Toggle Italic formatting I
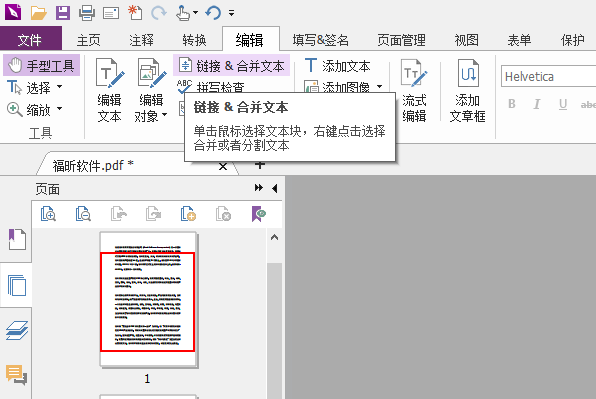This screenshot has height=399, width=596. (x=537, y=104)
